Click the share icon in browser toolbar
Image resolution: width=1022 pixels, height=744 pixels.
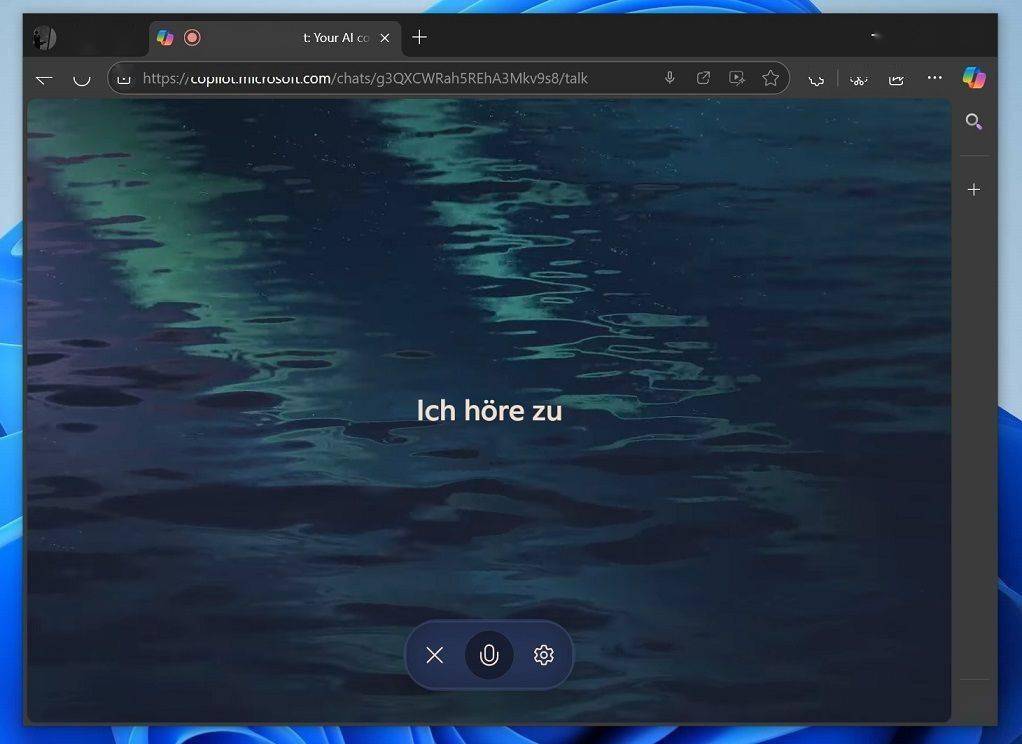tap(896, 79)
